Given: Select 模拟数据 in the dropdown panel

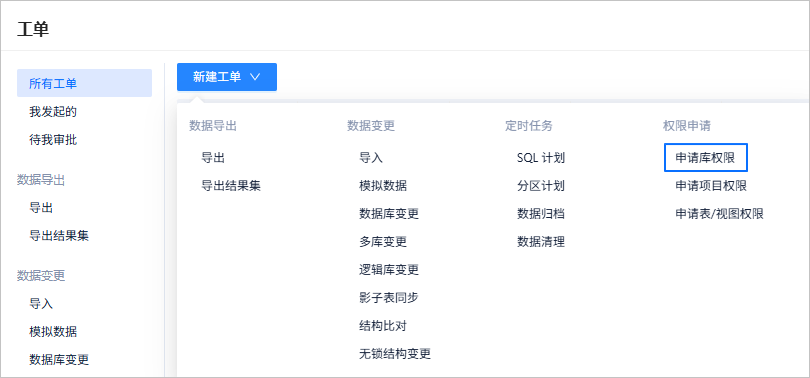Looking at the screenshot, I should coord(383,186).
